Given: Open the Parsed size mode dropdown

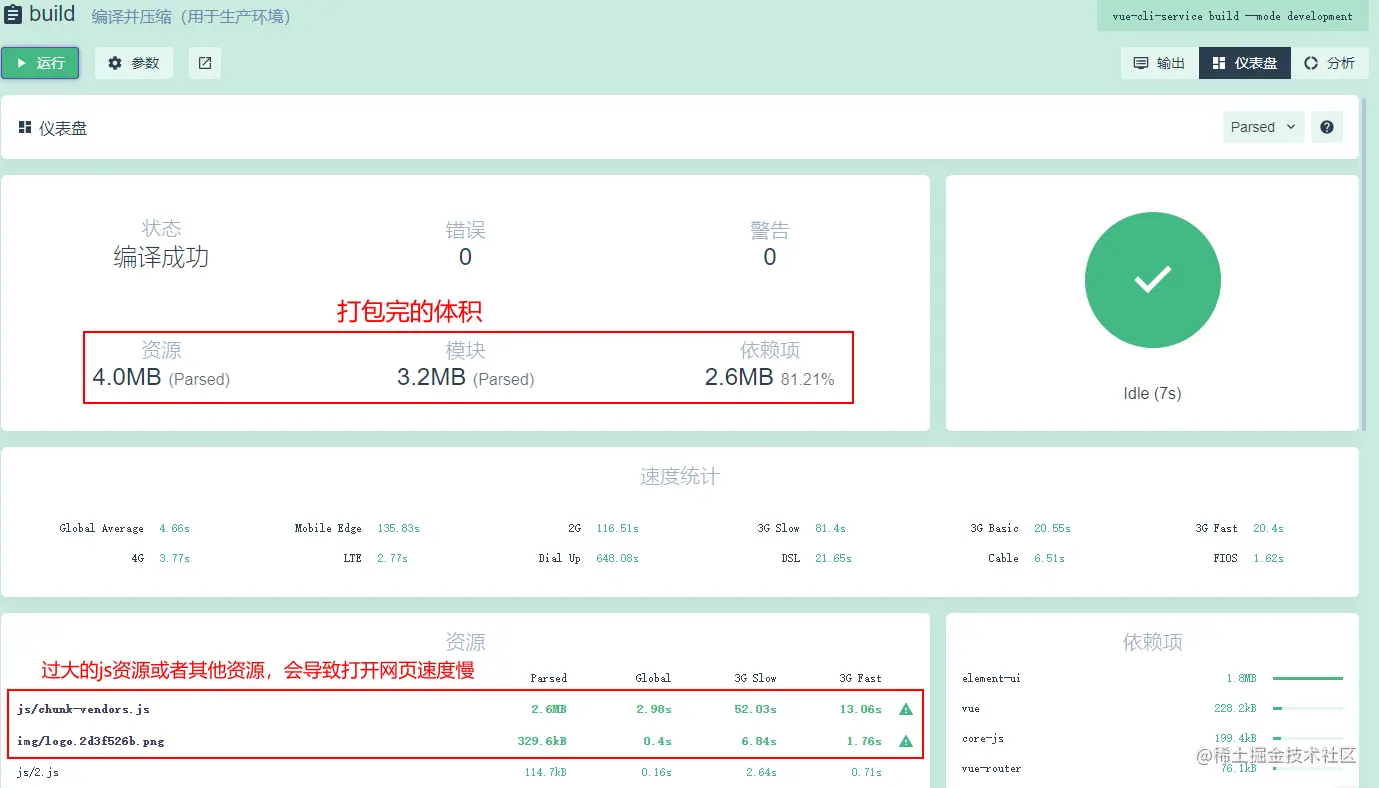Looking at the screenshot, I should (x=1263, y=127).
